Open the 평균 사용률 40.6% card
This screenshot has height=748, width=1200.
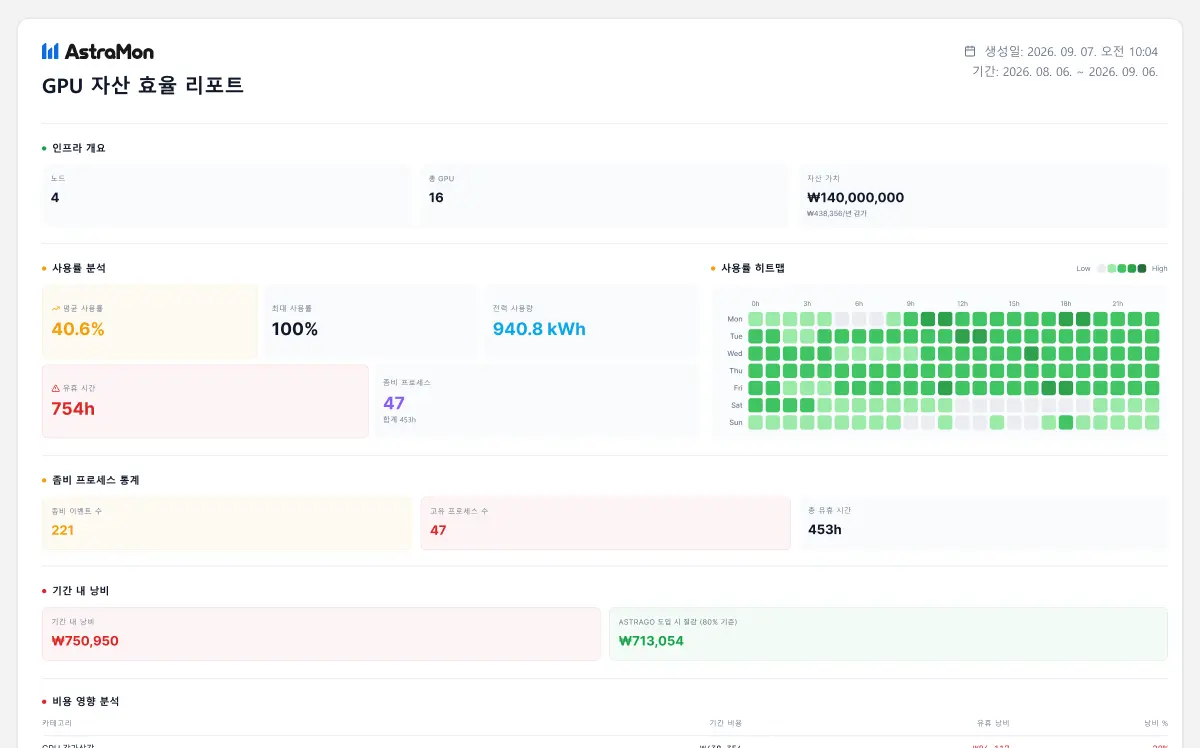(150, 322)
